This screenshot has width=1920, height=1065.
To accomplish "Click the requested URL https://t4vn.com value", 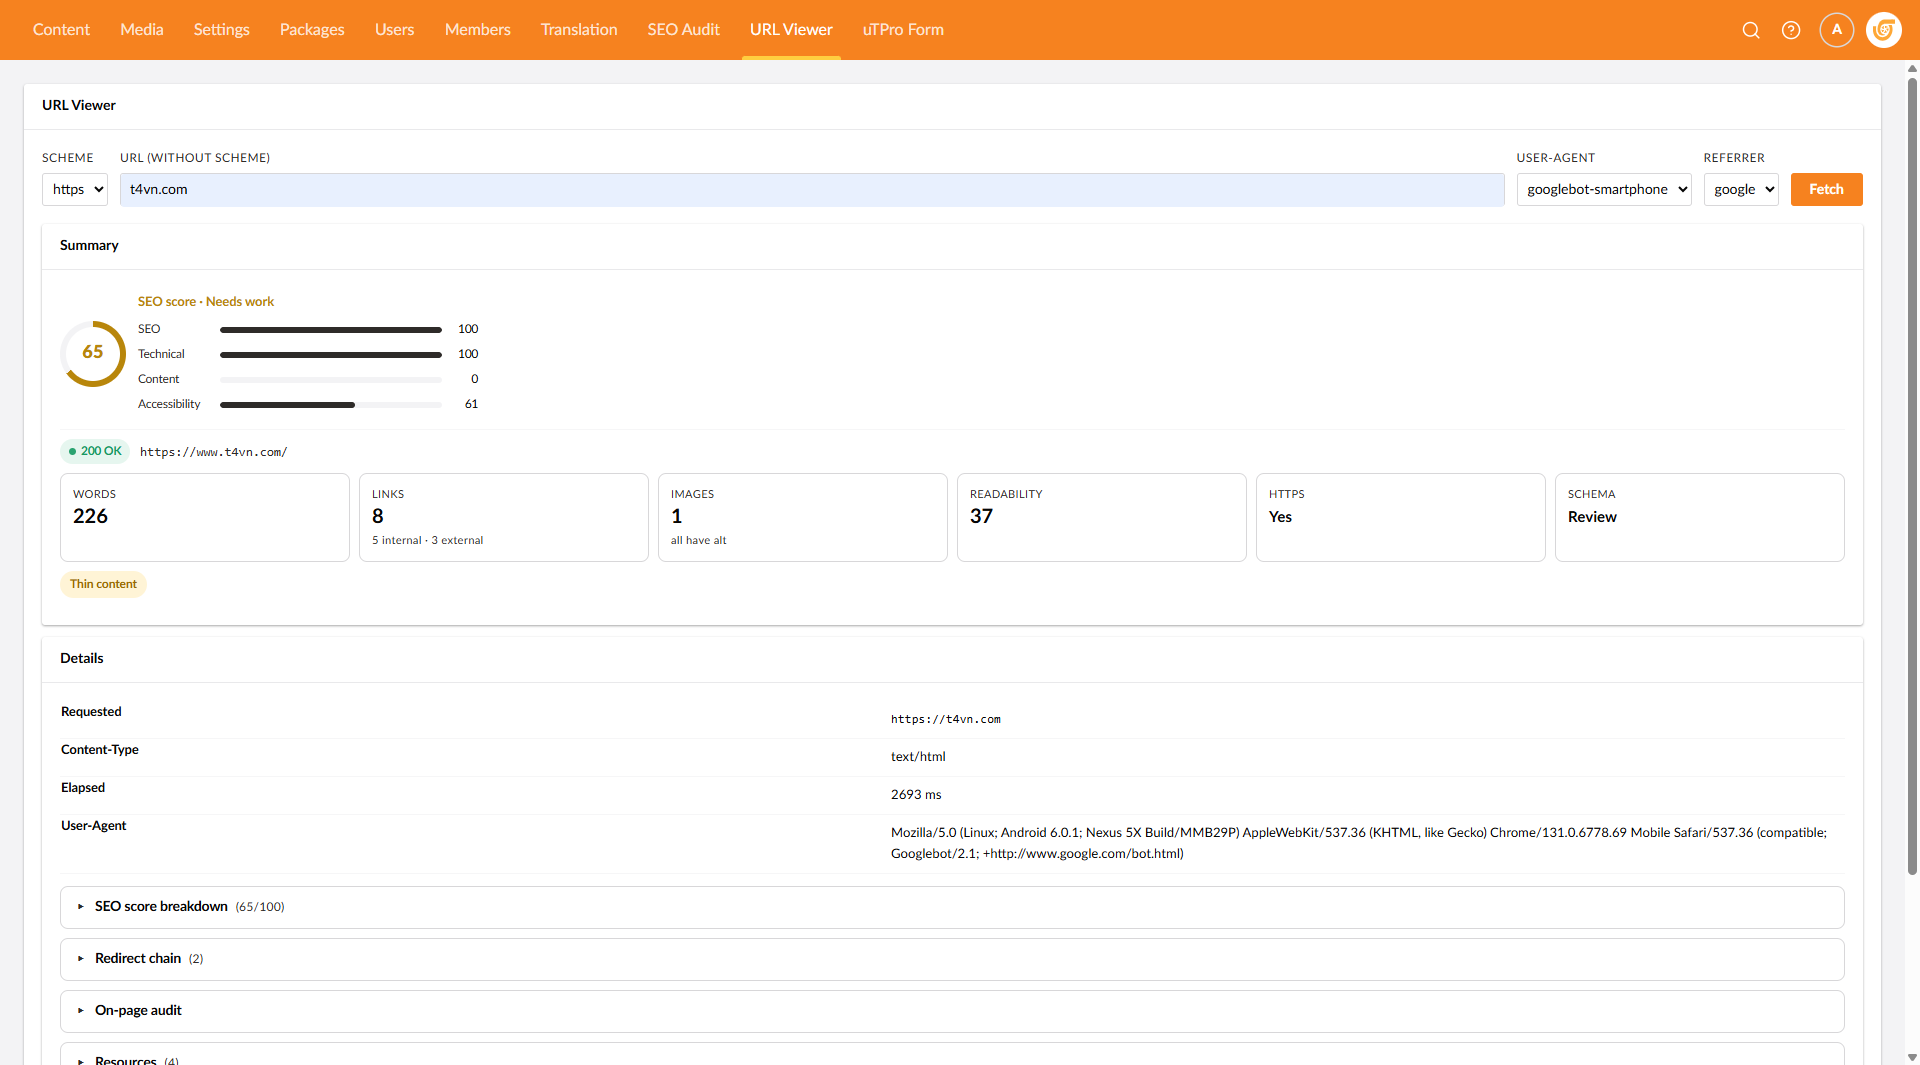I will click(x=946, y=719).
